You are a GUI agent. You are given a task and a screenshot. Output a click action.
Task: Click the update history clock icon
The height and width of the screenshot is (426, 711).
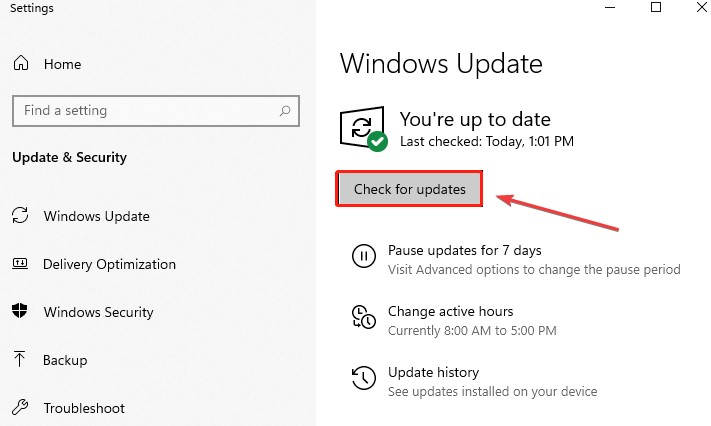click(364, 377)
